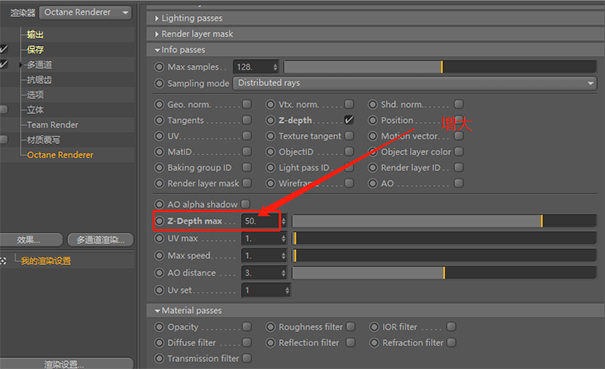Click the Max samples value field

tap(252, 67)
